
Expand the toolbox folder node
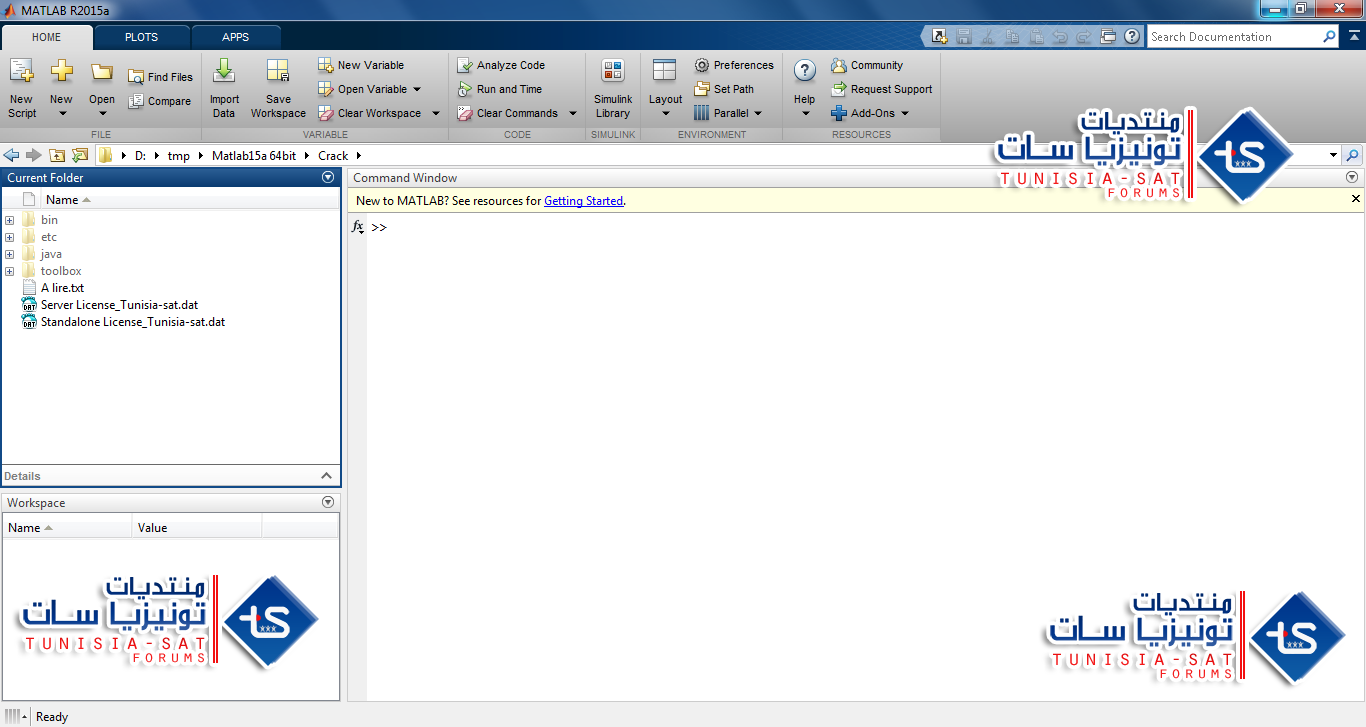[x=9, y=271]
